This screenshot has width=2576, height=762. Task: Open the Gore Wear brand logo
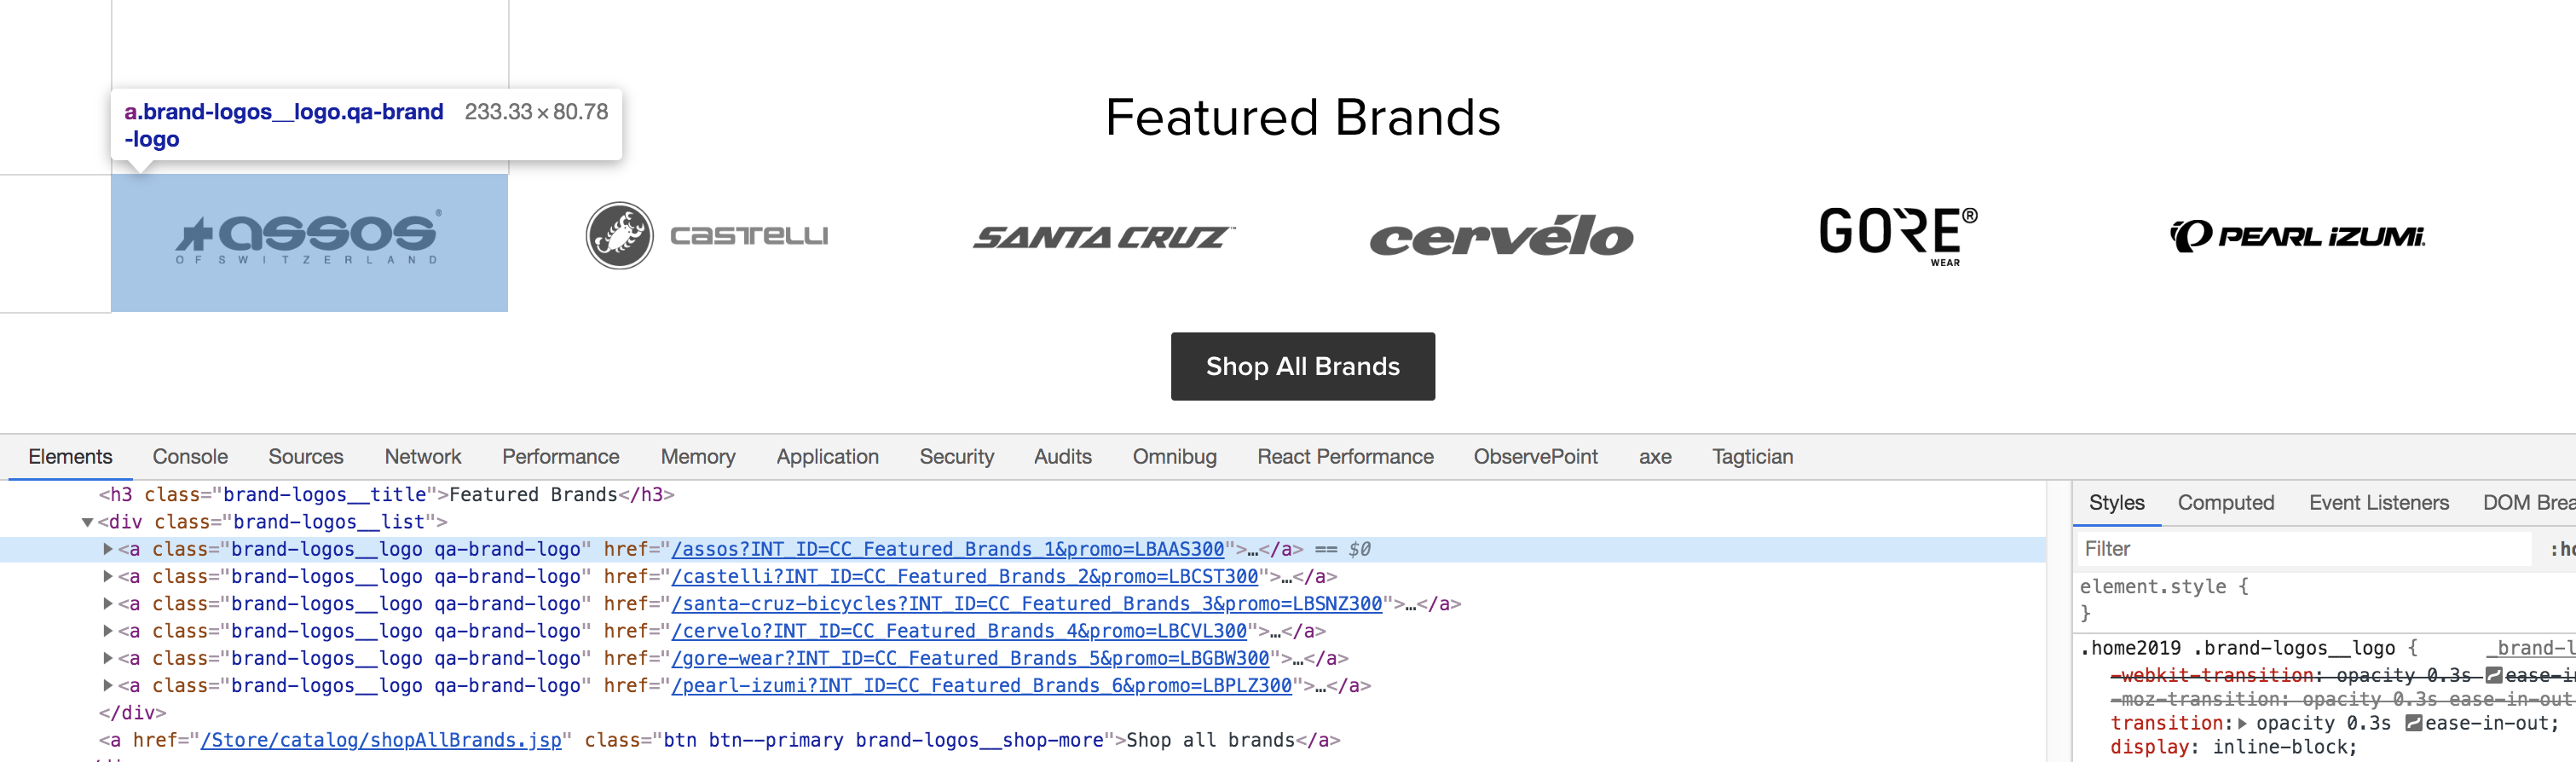[x=1897, y=236]
